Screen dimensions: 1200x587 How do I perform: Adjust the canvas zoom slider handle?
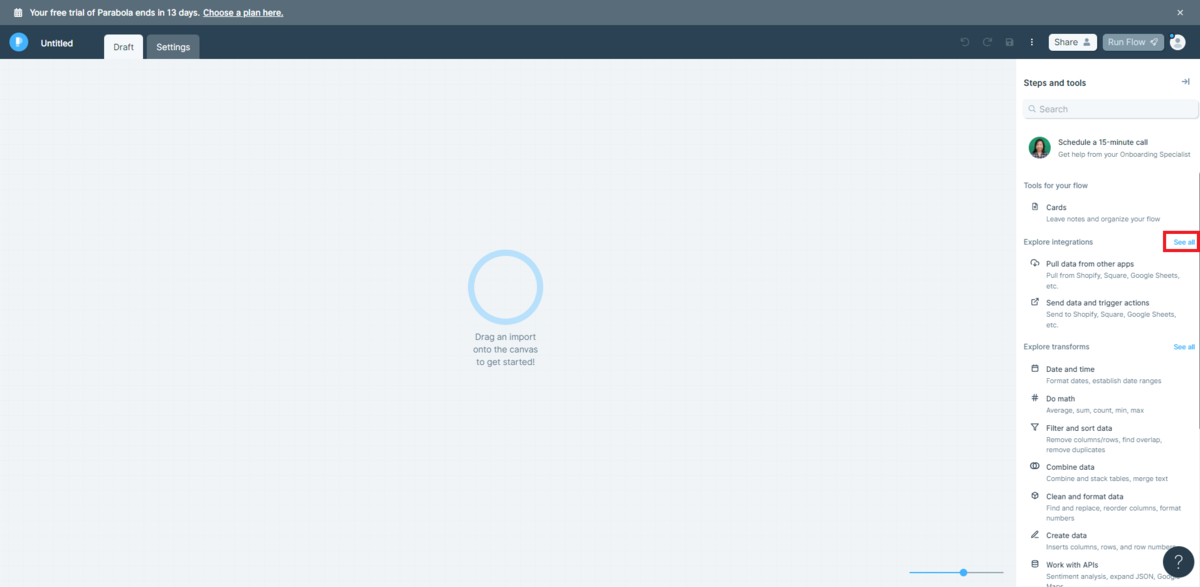[963, 572]
